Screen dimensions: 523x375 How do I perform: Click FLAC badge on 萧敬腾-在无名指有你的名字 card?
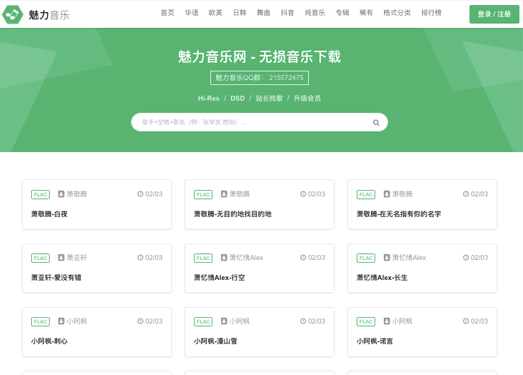(366, 195)
